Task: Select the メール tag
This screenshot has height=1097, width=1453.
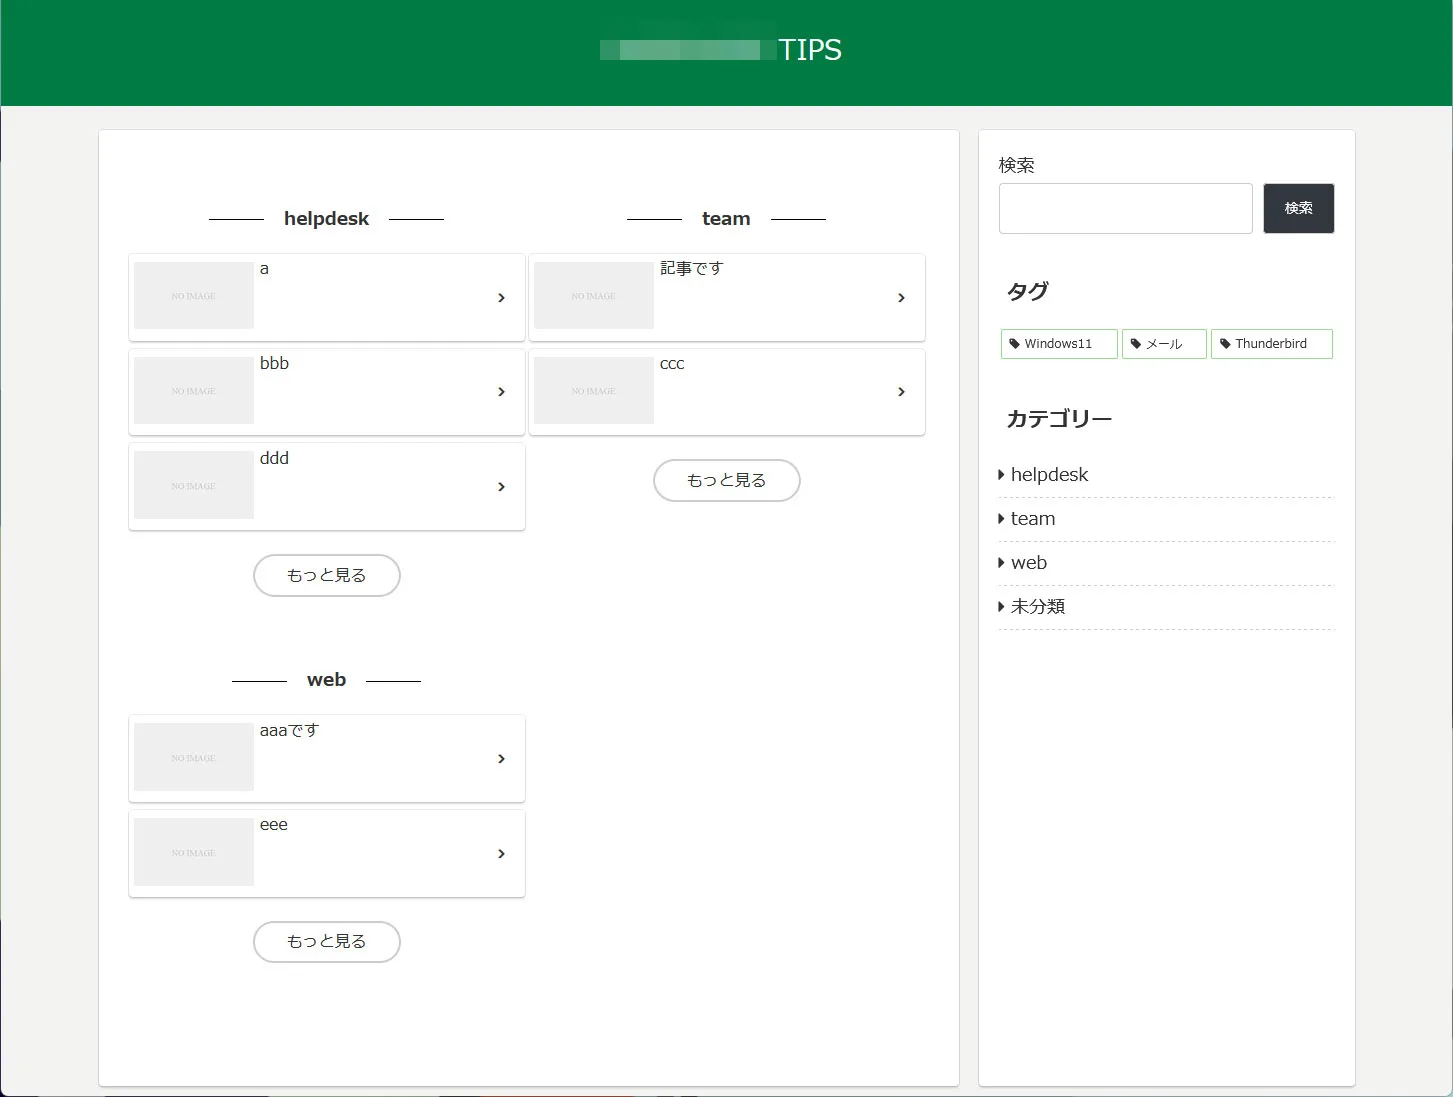Action: (1163, 344)
